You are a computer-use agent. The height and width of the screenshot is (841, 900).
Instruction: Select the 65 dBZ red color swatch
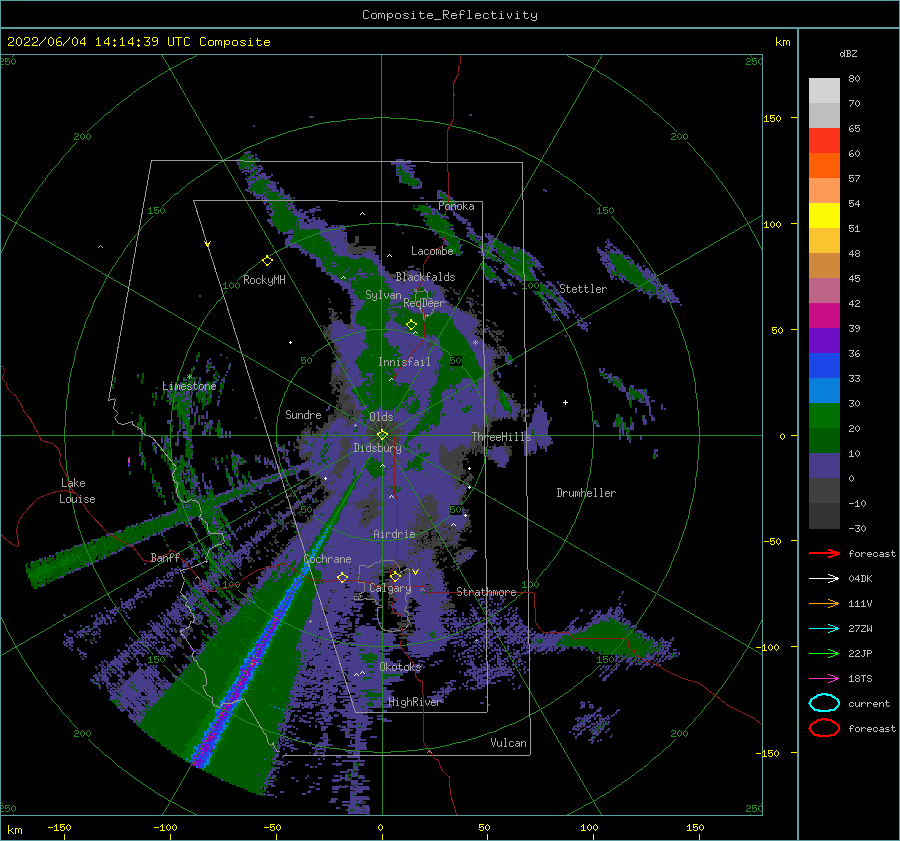tap(824, 140)
